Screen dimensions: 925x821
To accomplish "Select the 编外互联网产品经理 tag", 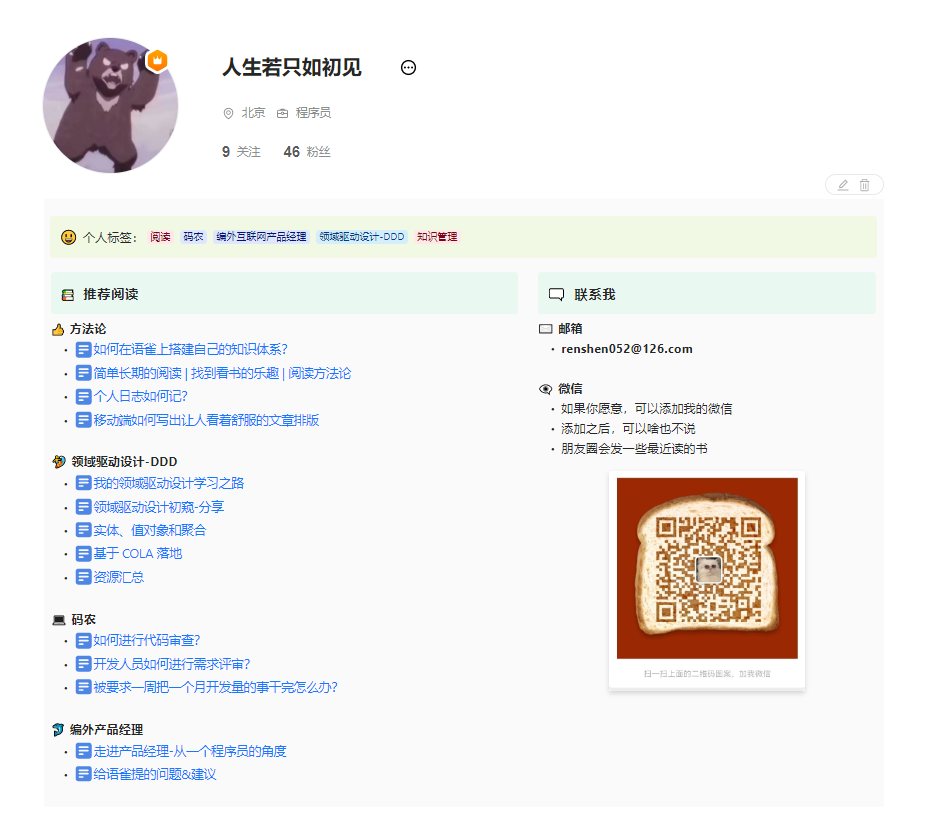I will (x=261, y=237).
